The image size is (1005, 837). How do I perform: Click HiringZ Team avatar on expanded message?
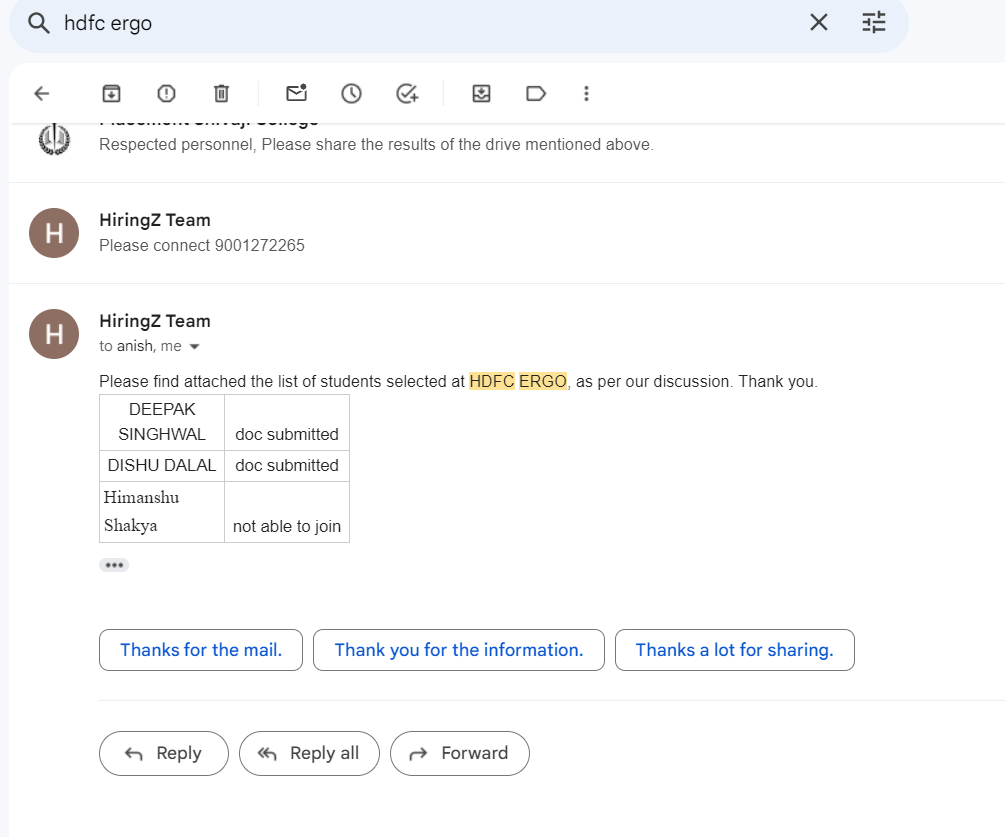pyautogui.click(x=54, y=334)
